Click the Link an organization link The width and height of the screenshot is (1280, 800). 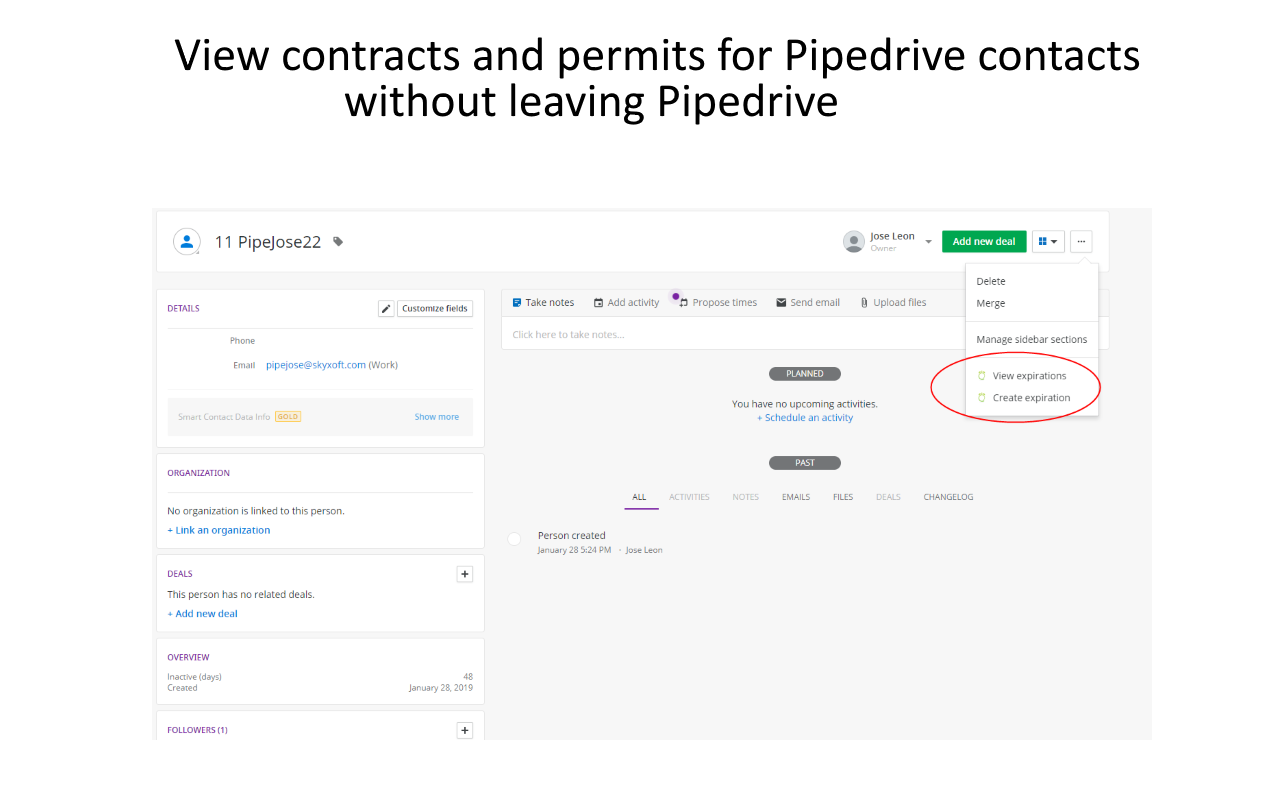point(219,530)
